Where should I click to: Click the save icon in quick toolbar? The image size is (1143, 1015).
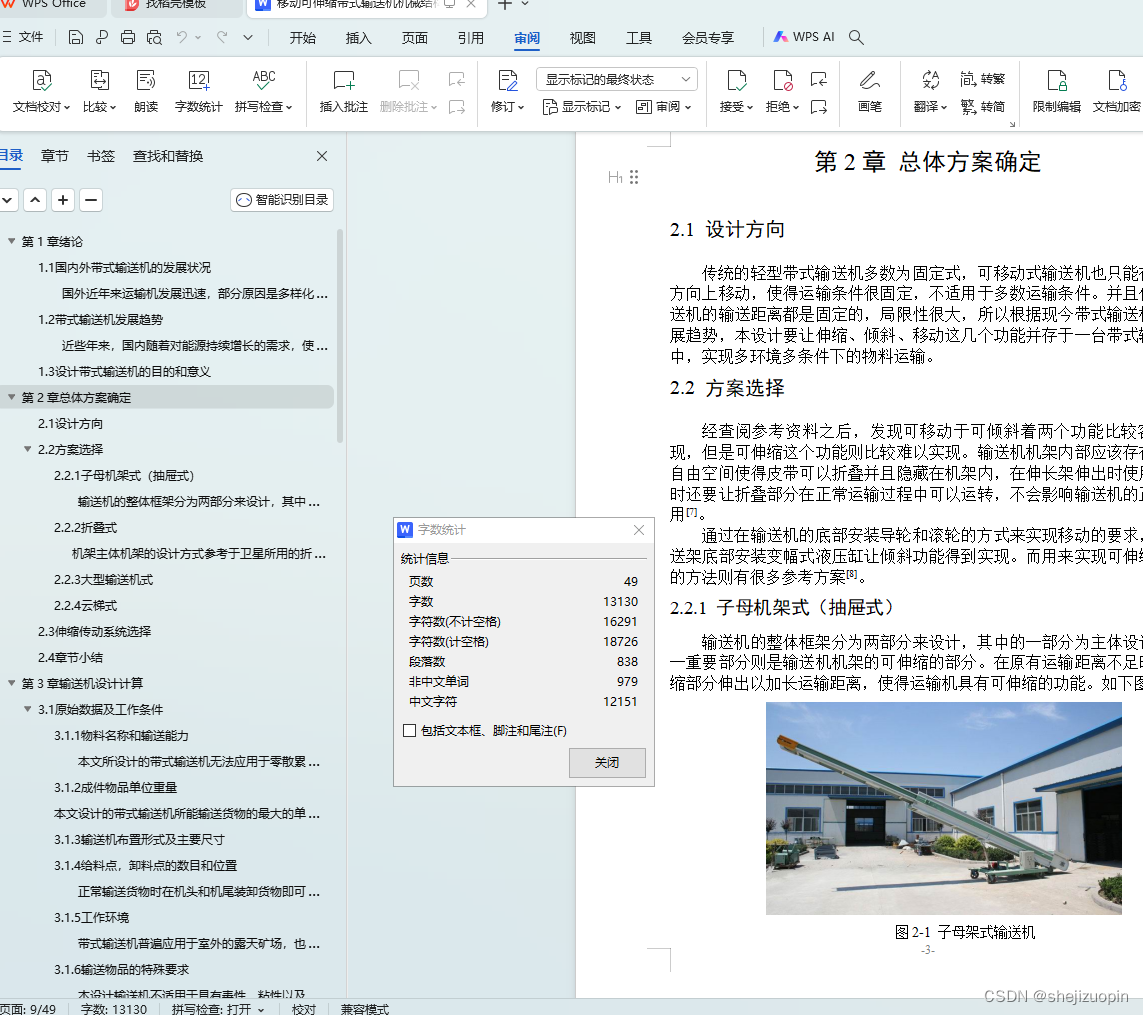[x=76, y=37]
